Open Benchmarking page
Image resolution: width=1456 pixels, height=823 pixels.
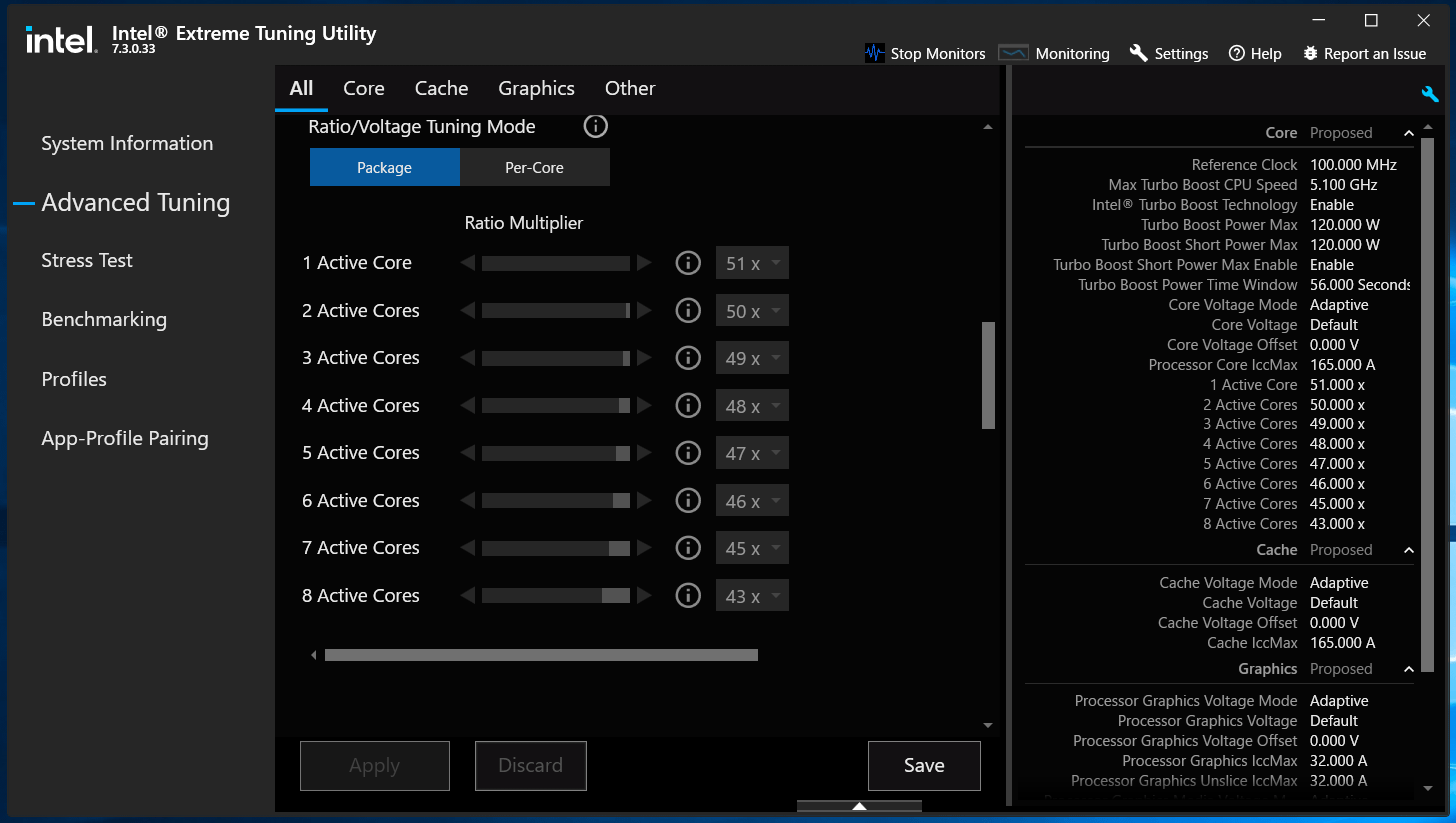click(x=104, y=320)
